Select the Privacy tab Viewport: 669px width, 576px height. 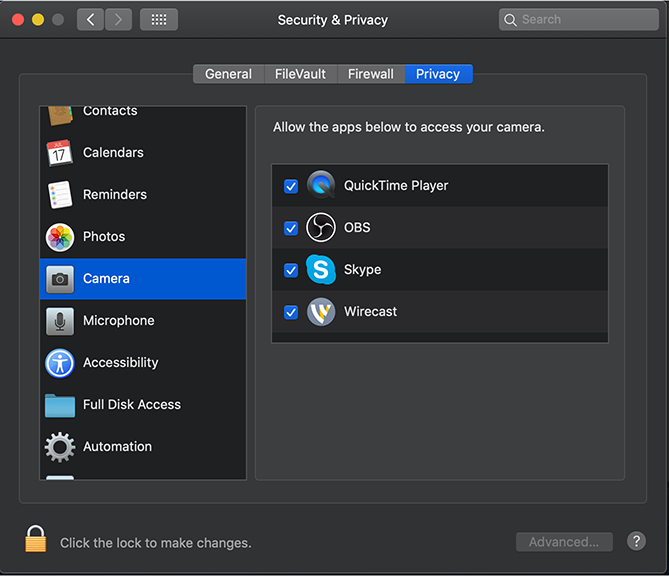[x=438, y=74]
